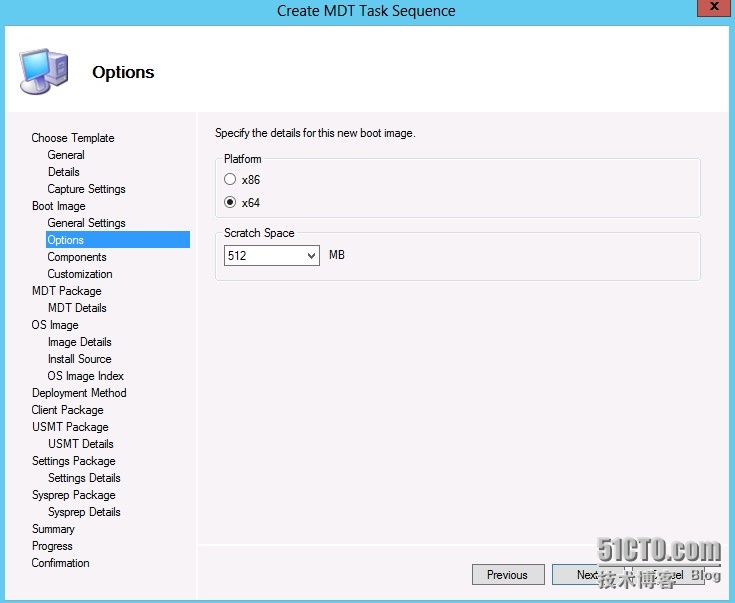Select the x64 platform radio button
Viewport: 735px width, 603px height.
[x=230, y=202]
